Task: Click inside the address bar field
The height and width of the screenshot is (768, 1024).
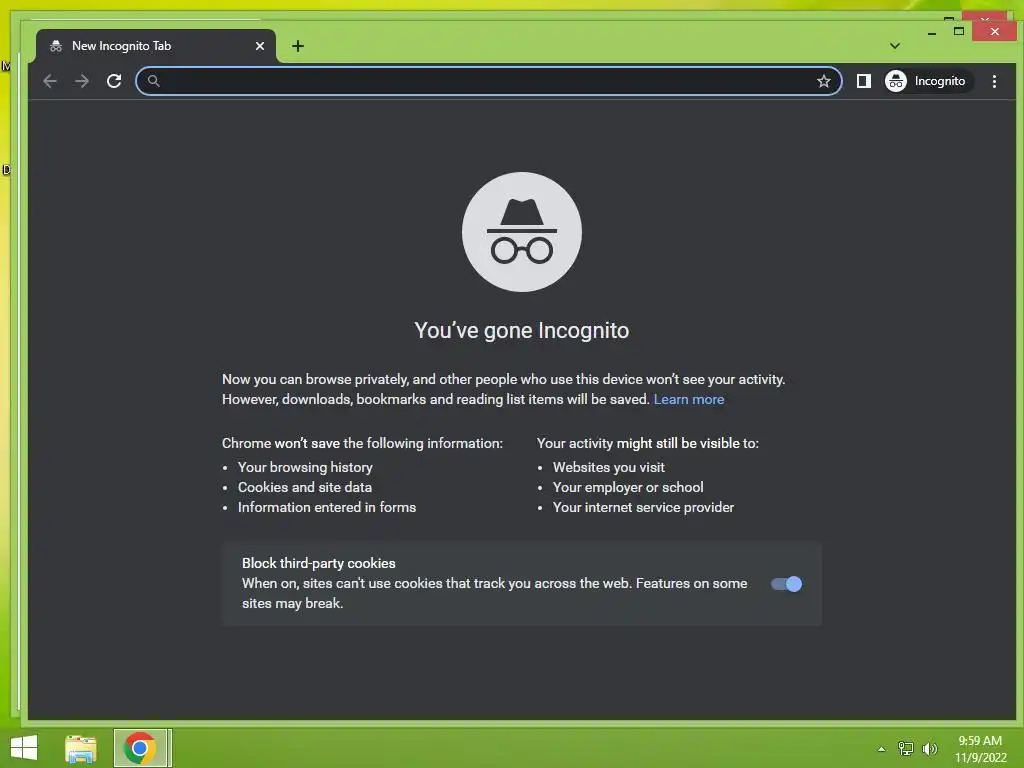Action: [x=488, y=81]
